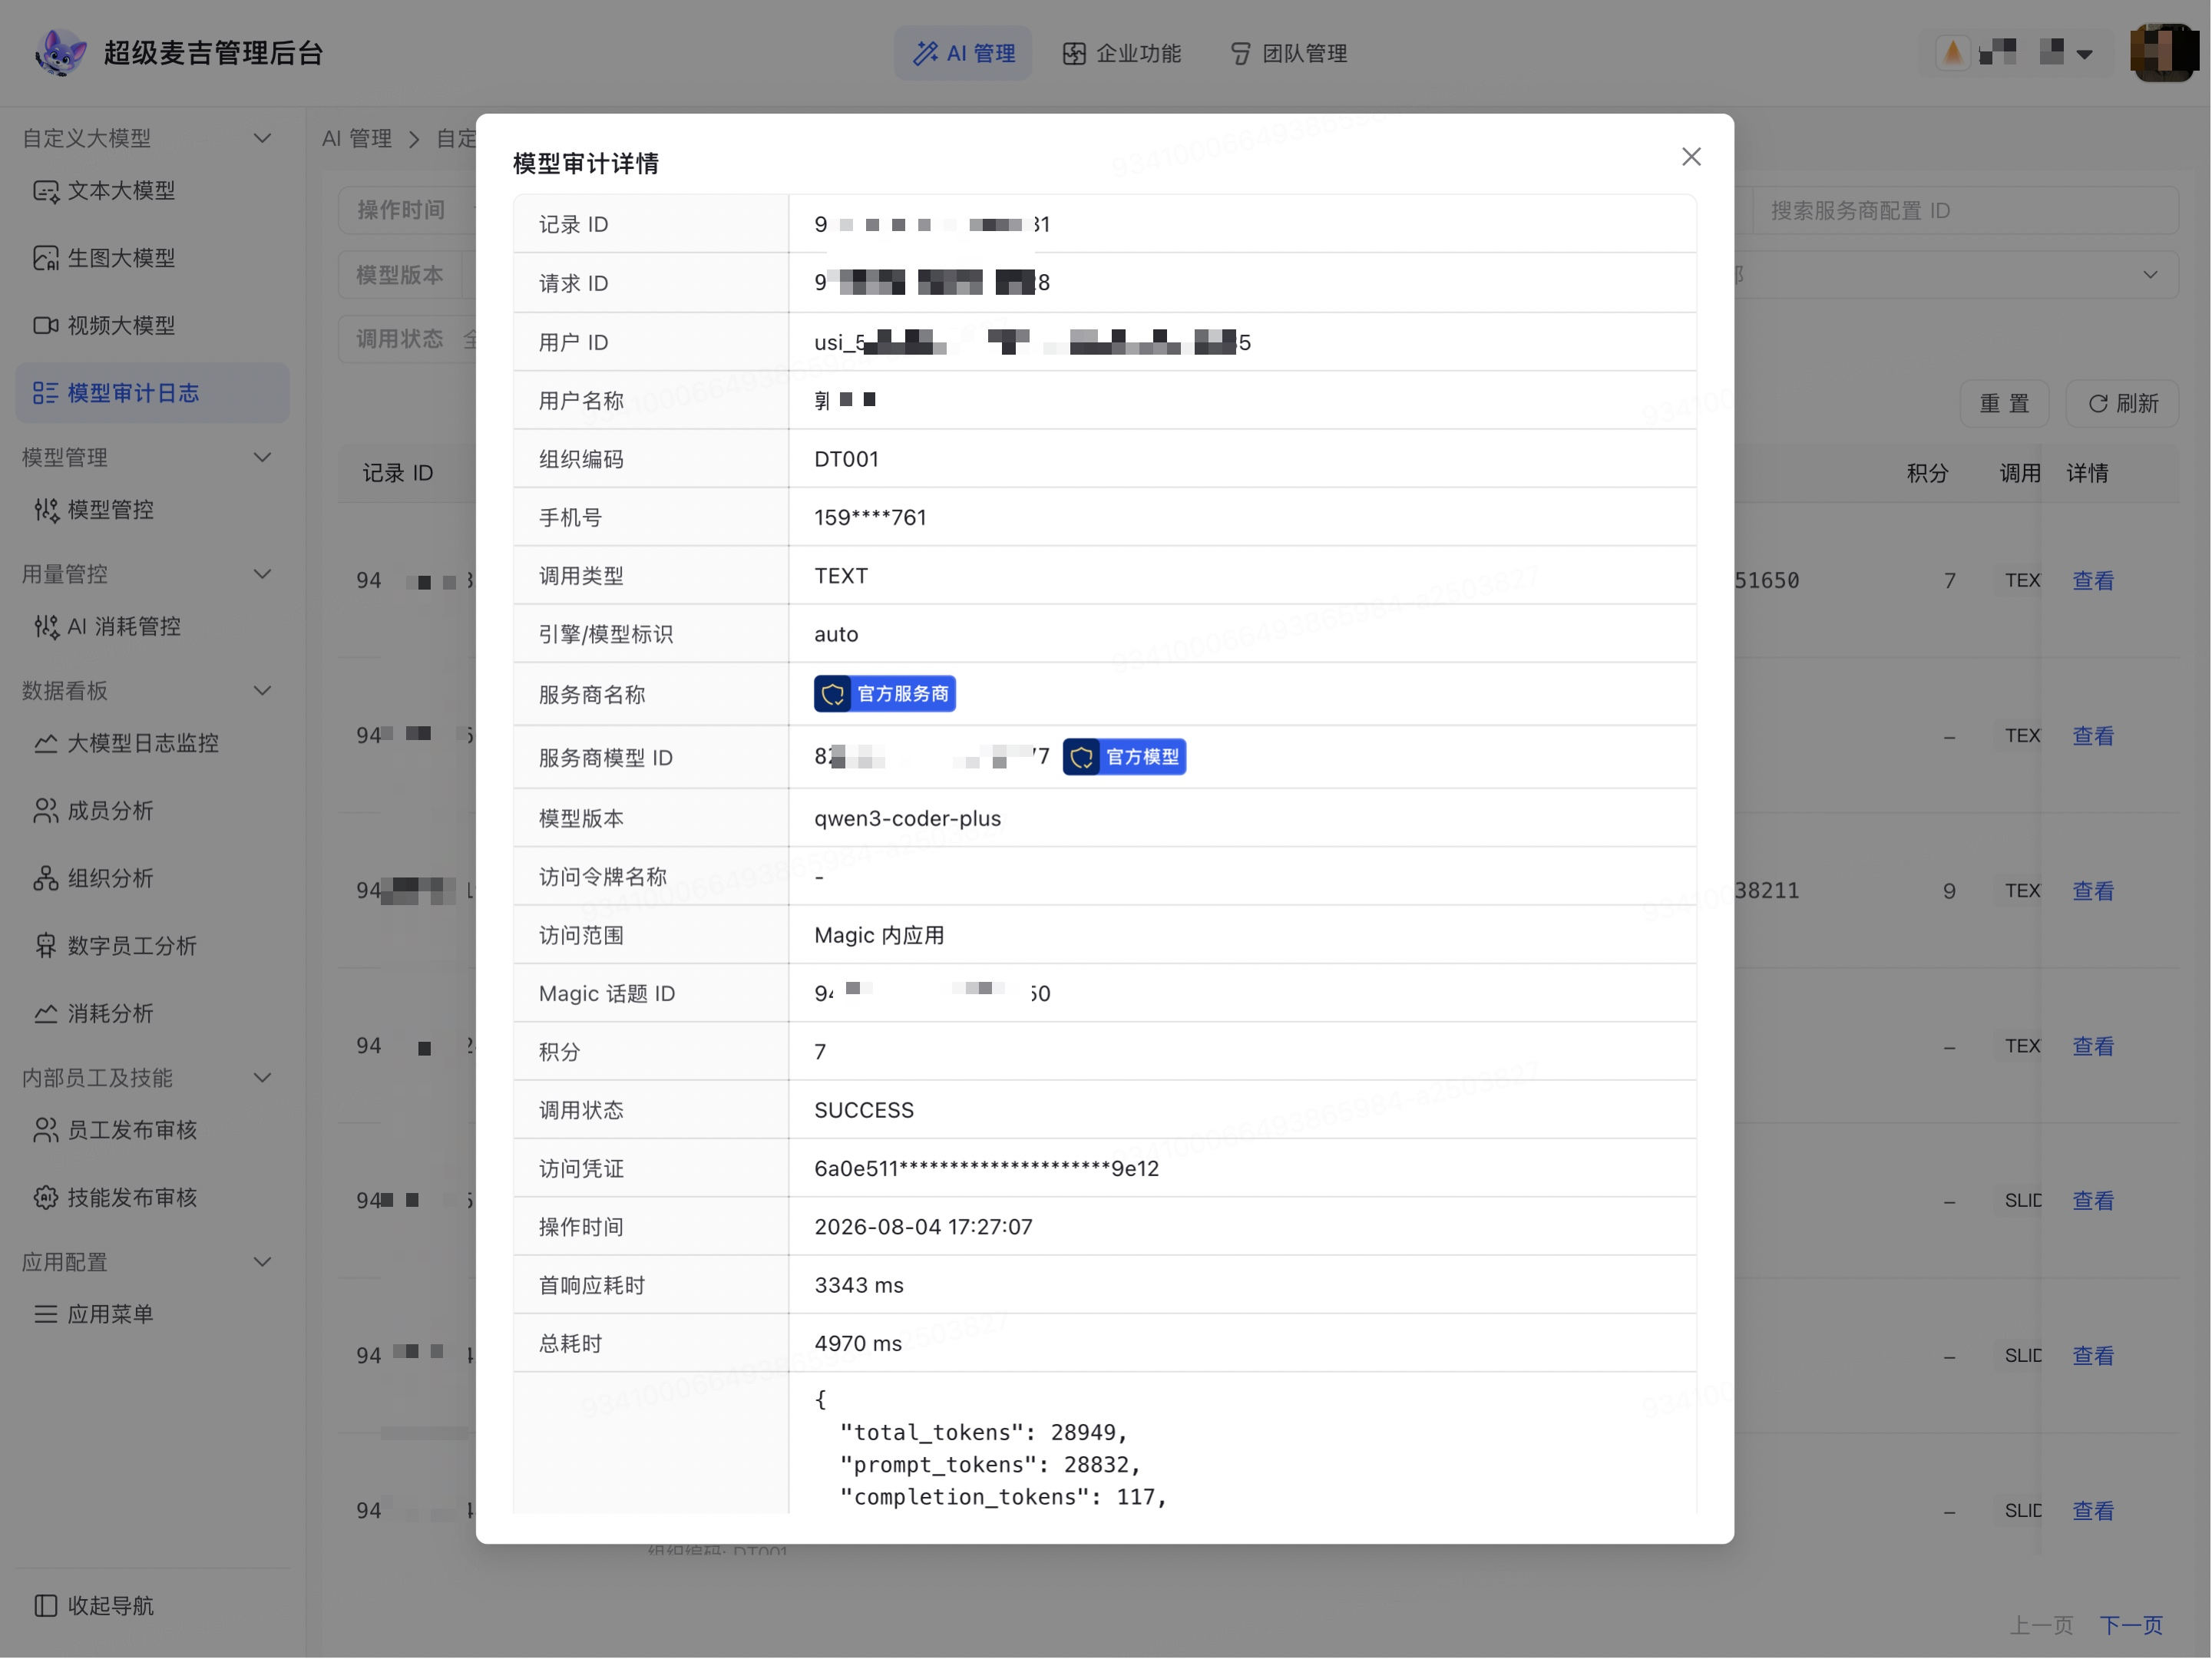Close the 模型审计详情 dialog

[1691, 157]
